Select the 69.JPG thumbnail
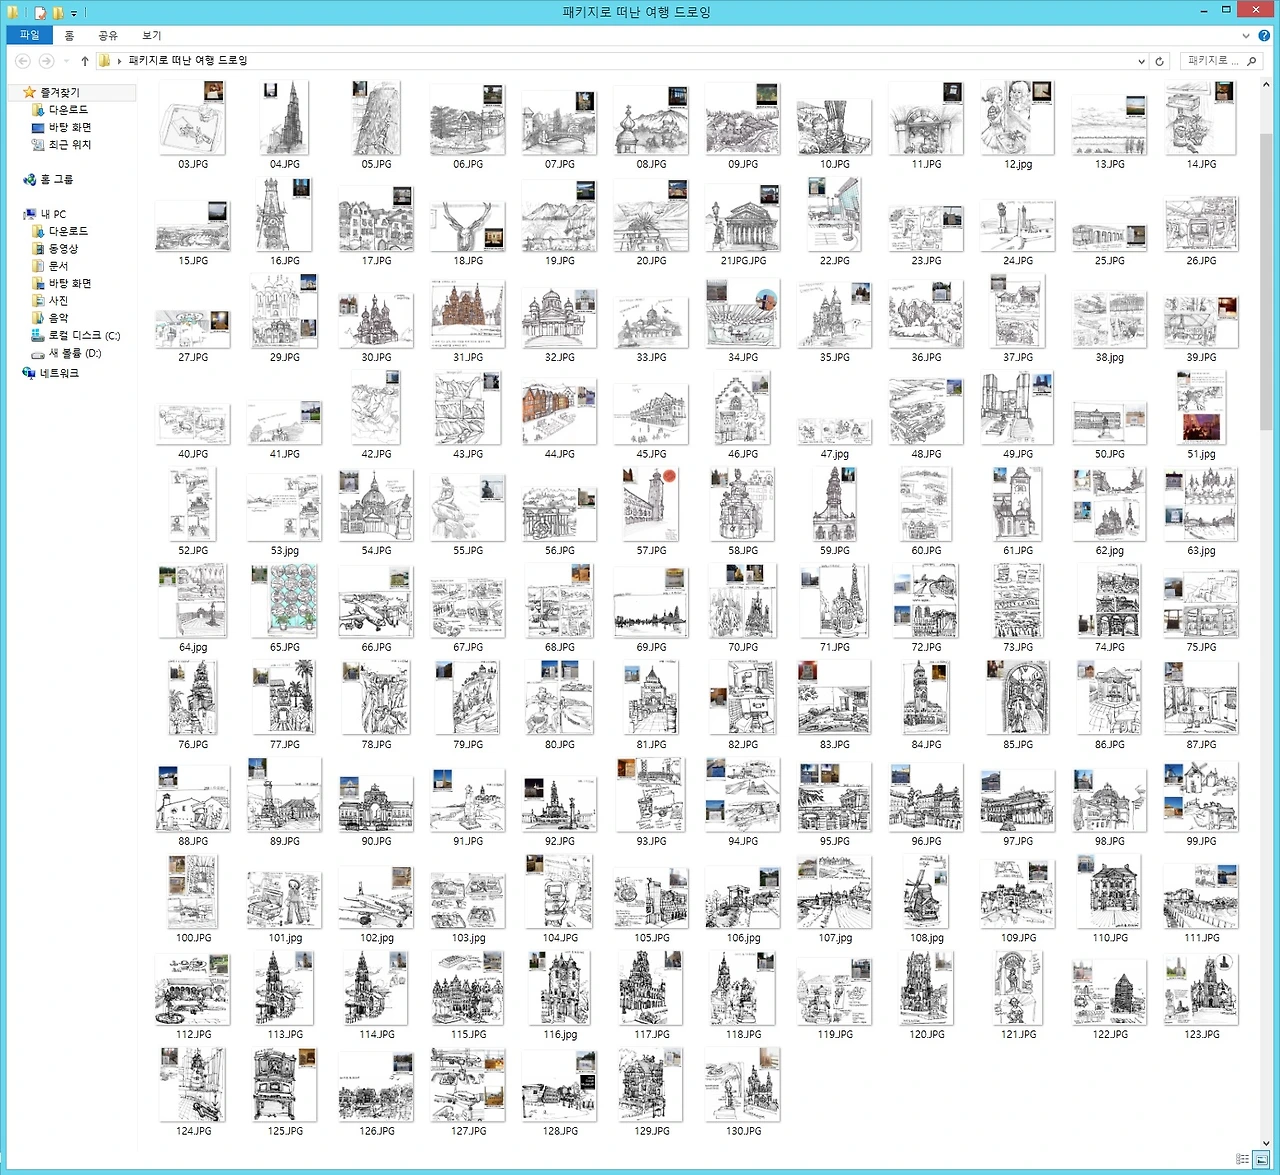 [x=651, y=604]
